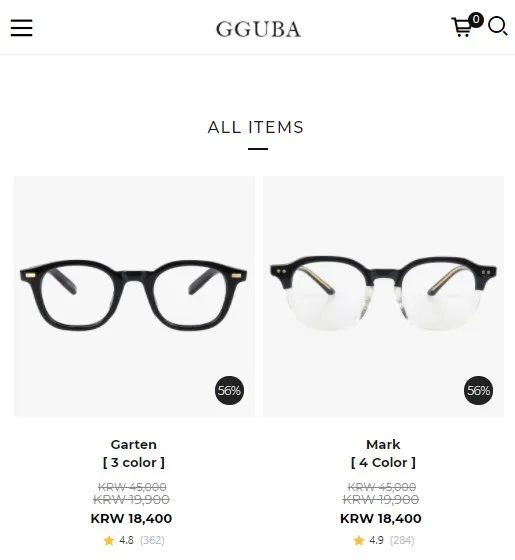Open the Mark product title link
515x560 pixels.
383,445
